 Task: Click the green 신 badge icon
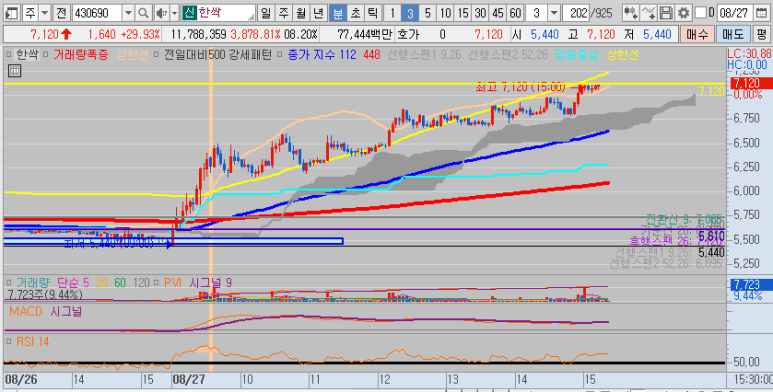[x=189, y=13]
